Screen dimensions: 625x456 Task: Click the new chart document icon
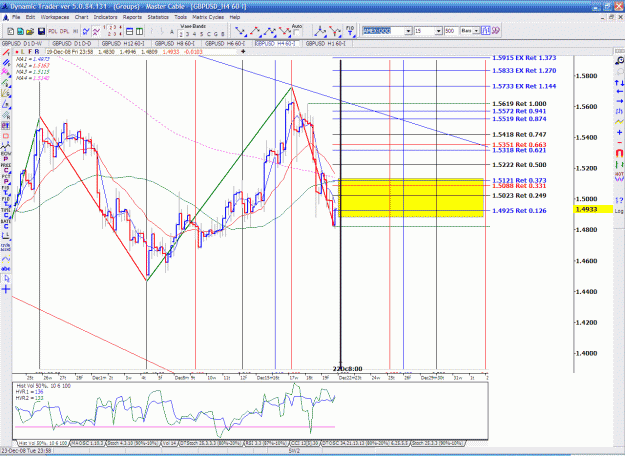coord(11,31)
